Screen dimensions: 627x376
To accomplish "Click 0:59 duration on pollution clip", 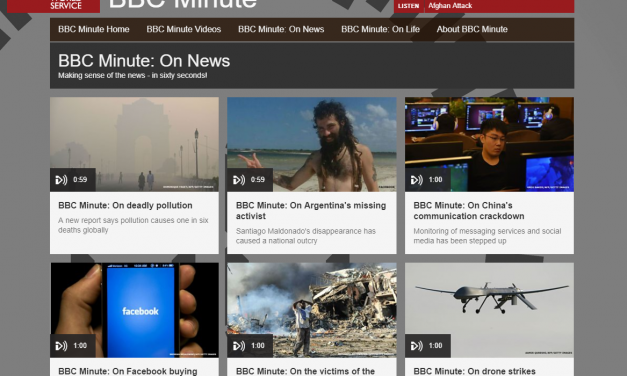I will (x=80, y=180).
